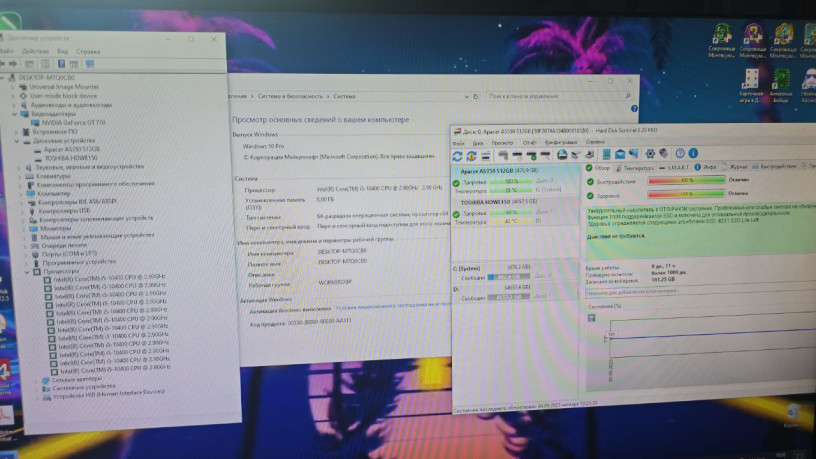
Task: Open the Отчёт menu in Hard Disk Sentinel
Action: tap(529, 143)
